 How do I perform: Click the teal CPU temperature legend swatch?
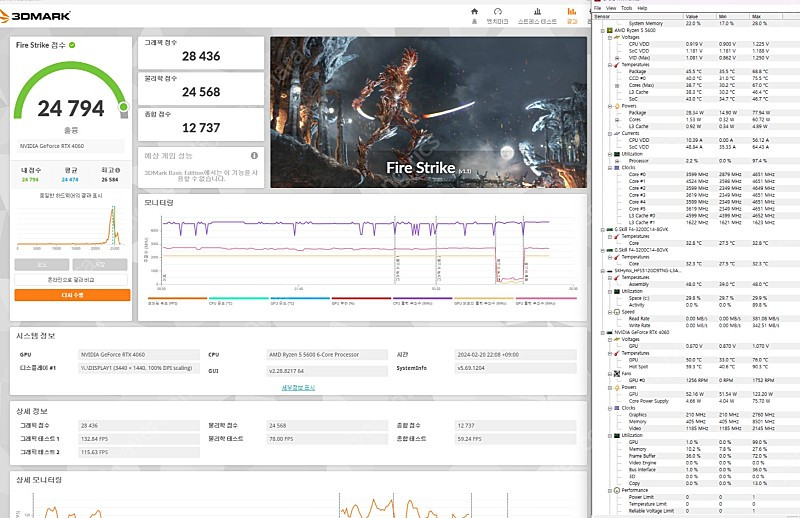click(239, 298)
